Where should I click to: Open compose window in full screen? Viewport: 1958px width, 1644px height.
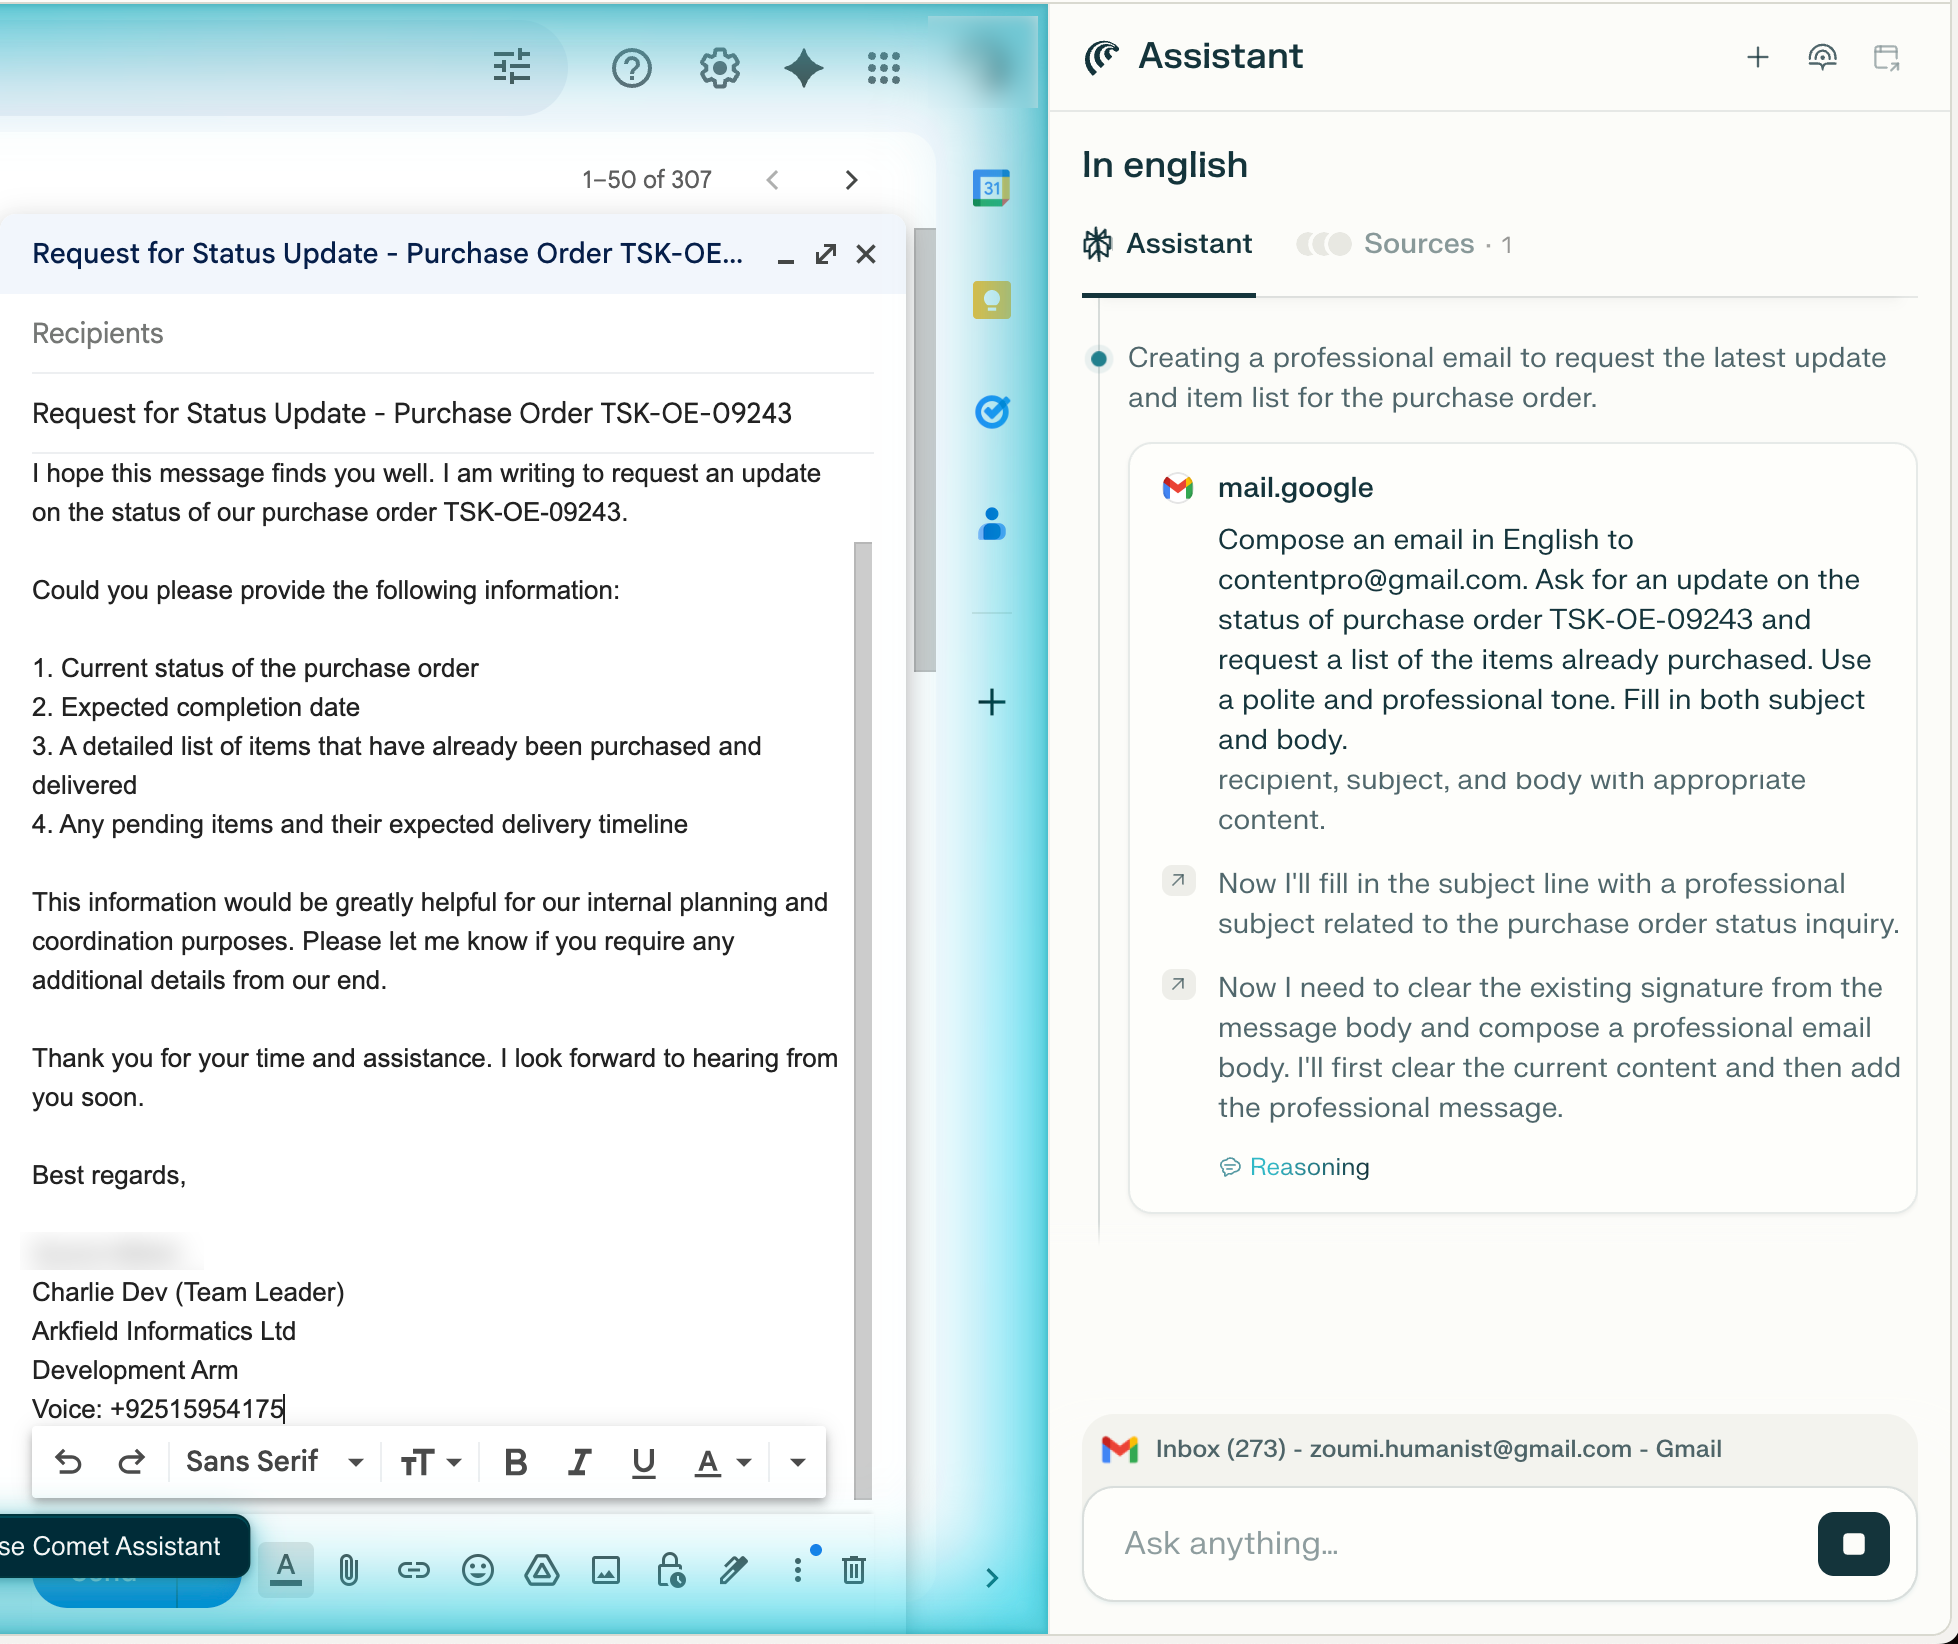coord(826,254)
